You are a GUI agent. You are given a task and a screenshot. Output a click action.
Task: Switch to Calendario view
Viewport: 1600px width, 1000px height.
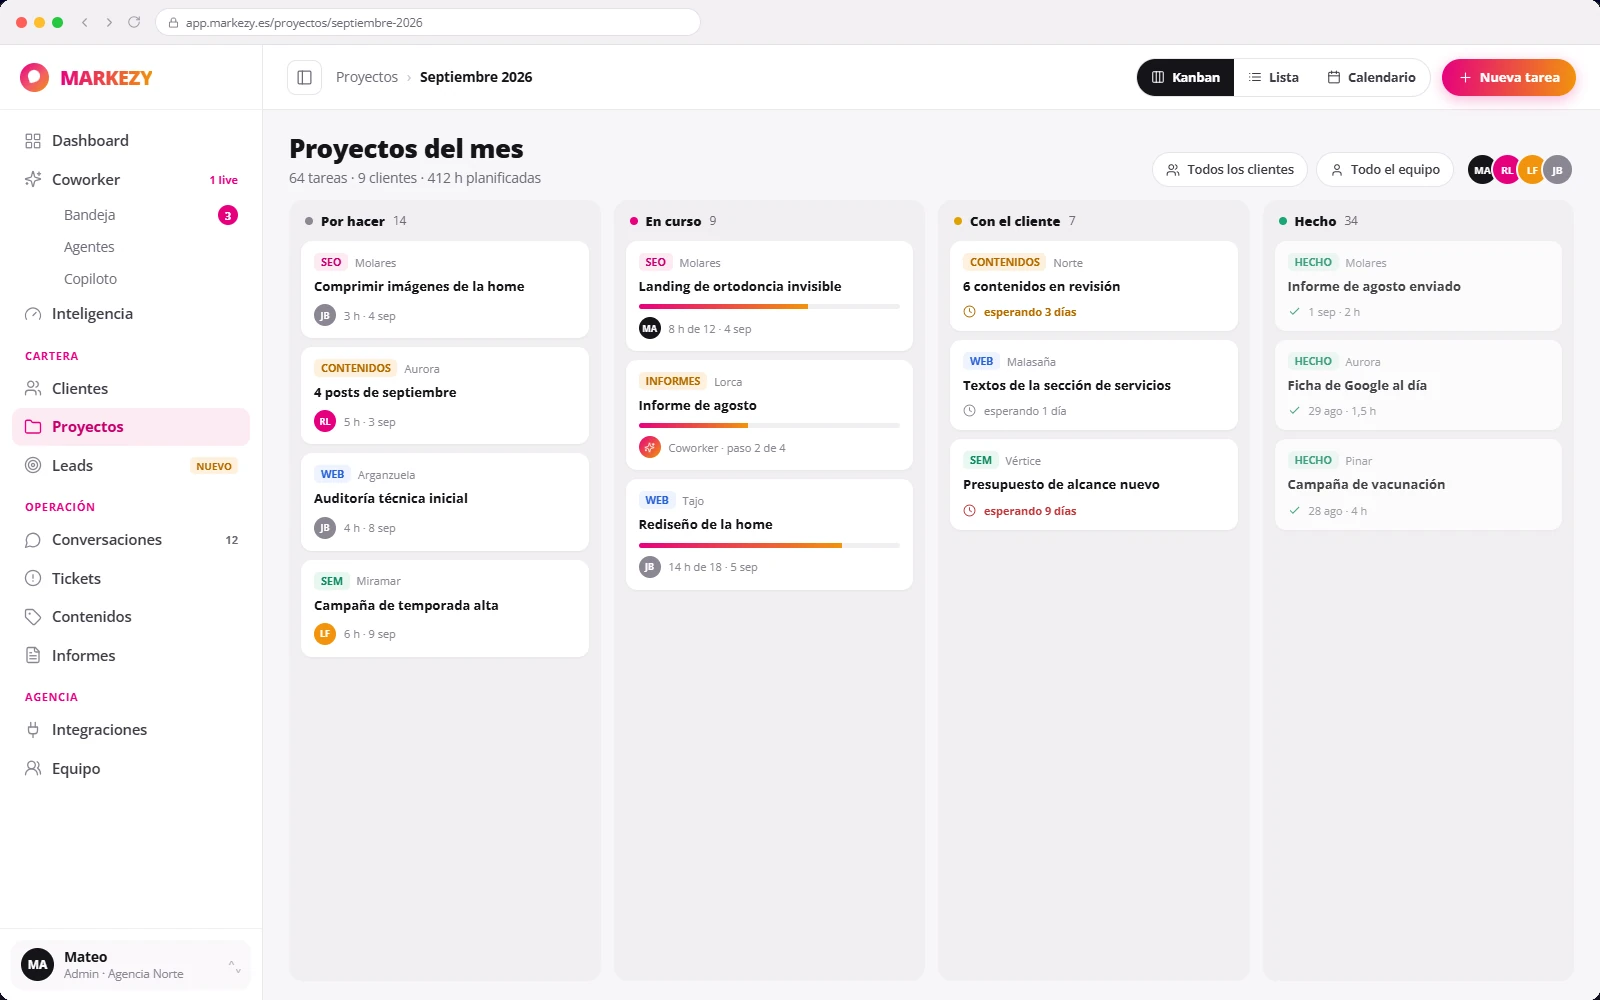coord(1371,77)
